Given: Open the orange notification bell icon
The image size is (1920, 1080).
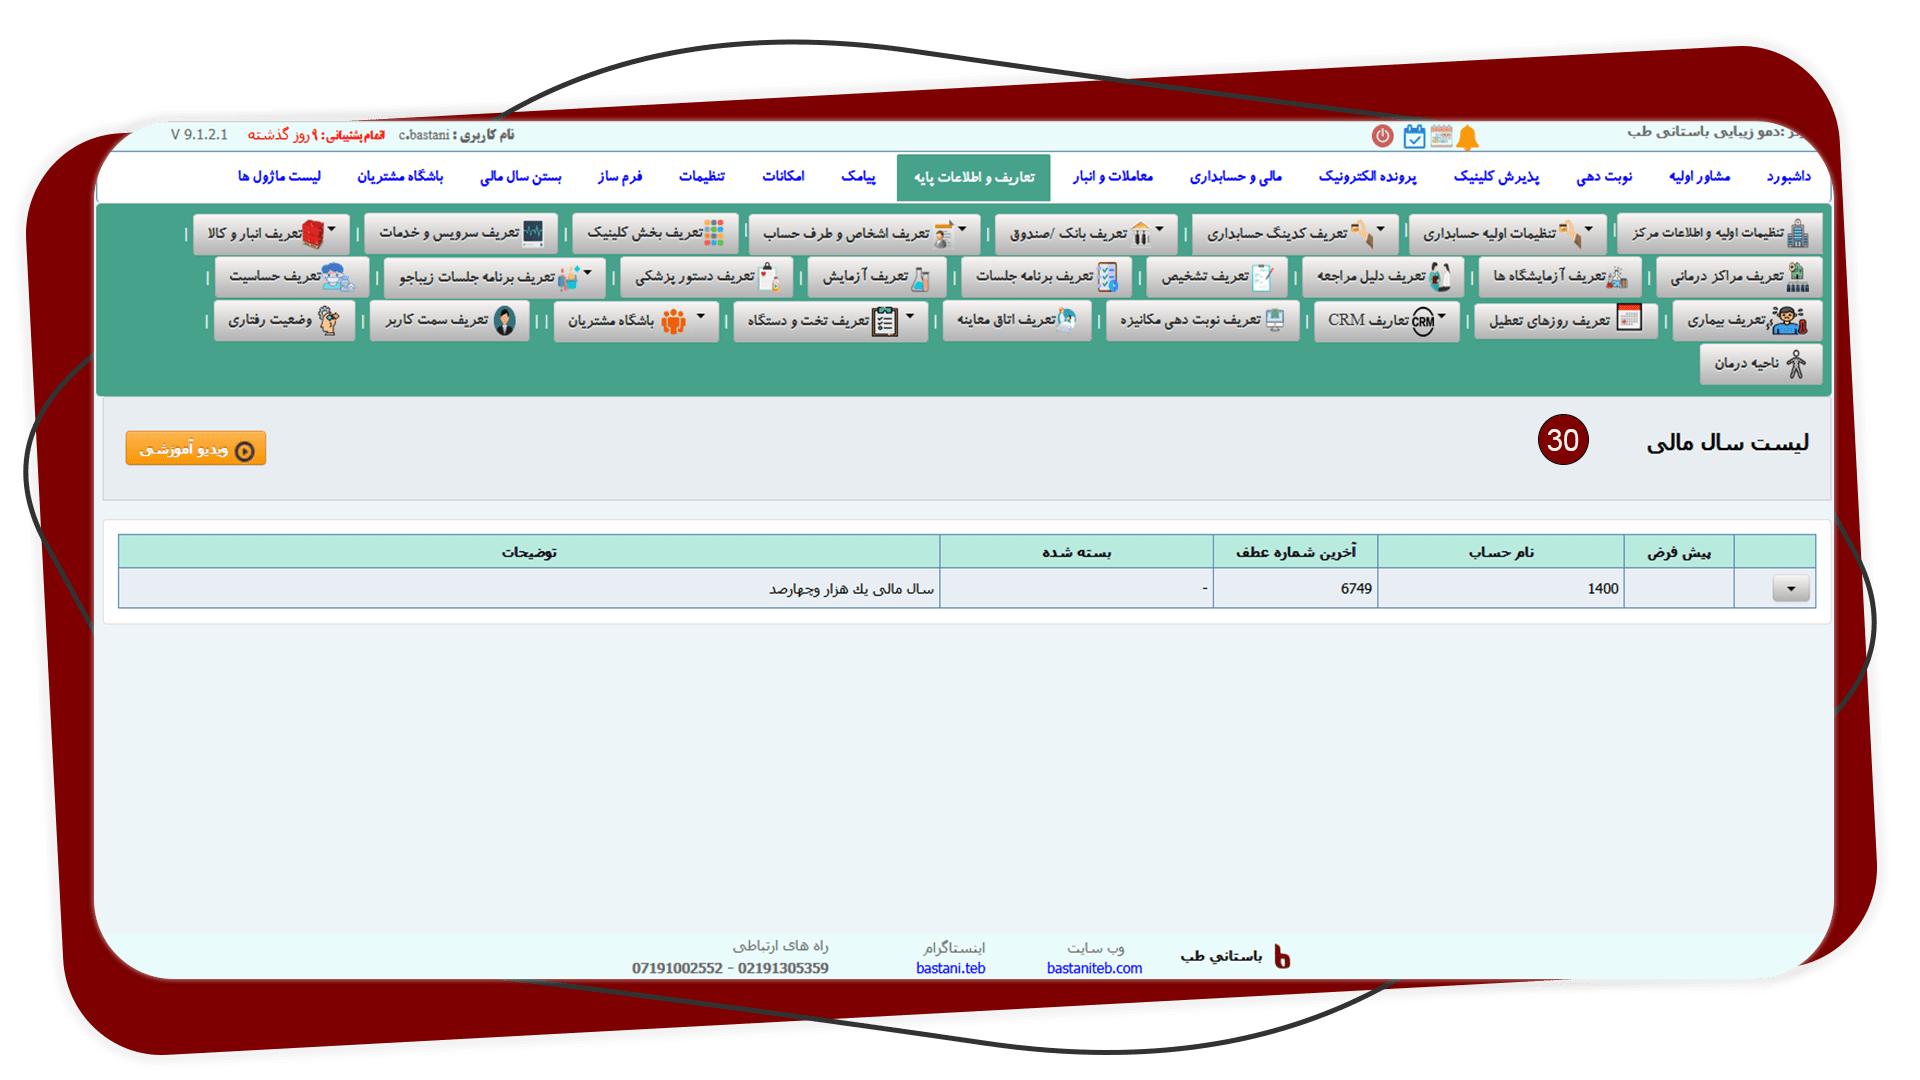Looking at the screenshot, I should 1467,137.
